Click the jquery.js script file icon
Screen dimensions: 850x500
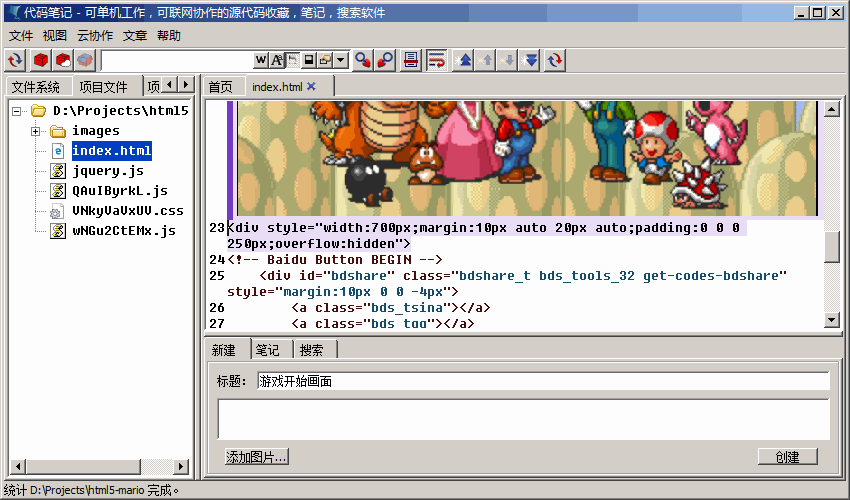point(58,171)
